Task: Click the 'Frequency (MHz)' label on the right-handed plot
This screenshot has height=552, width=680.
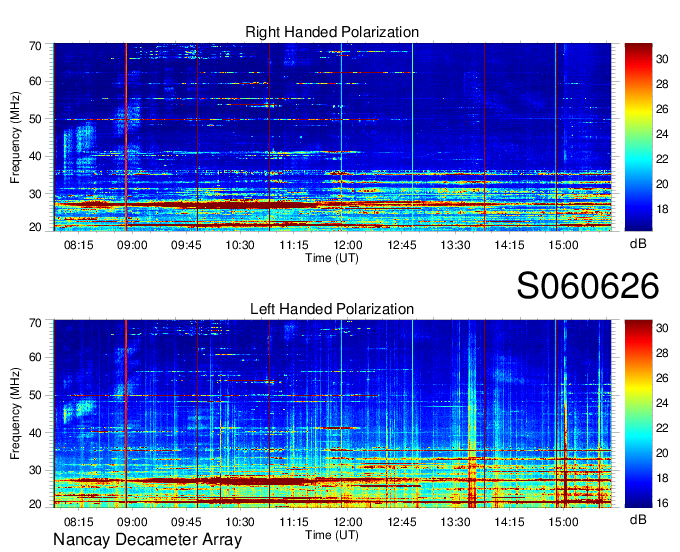Action: pos(15,137)
